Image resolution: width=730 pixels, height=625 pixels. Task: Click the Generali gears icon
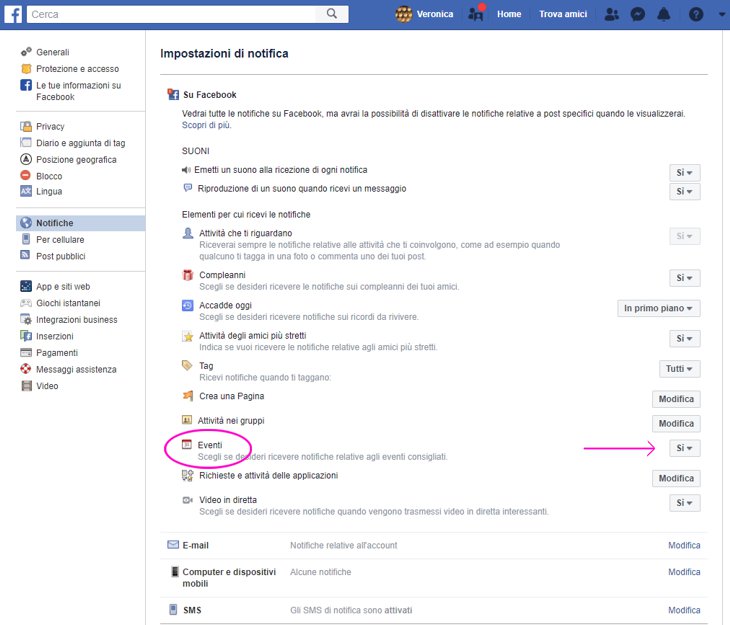pos(26,52)
